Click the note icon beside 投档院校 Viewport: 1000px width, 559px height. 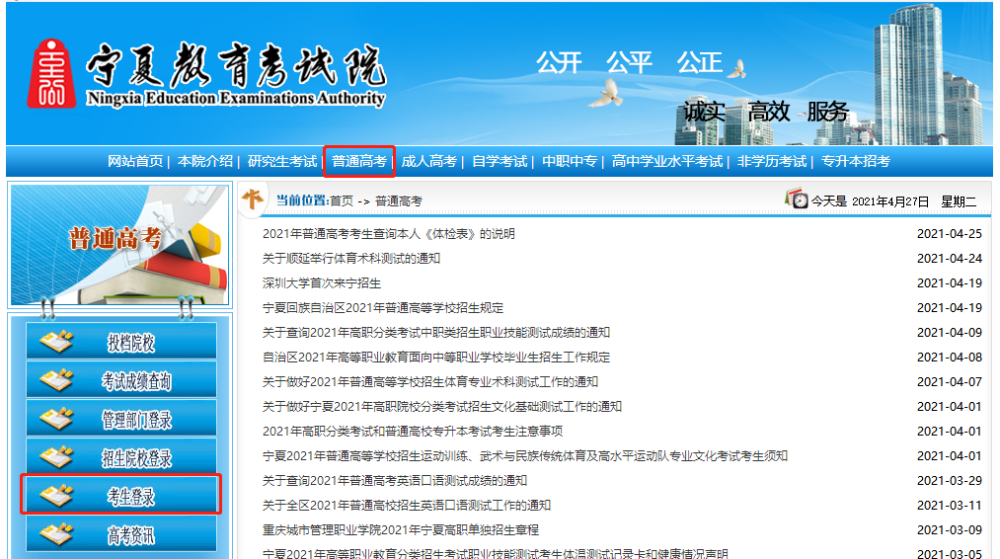(x=56, y=342)
